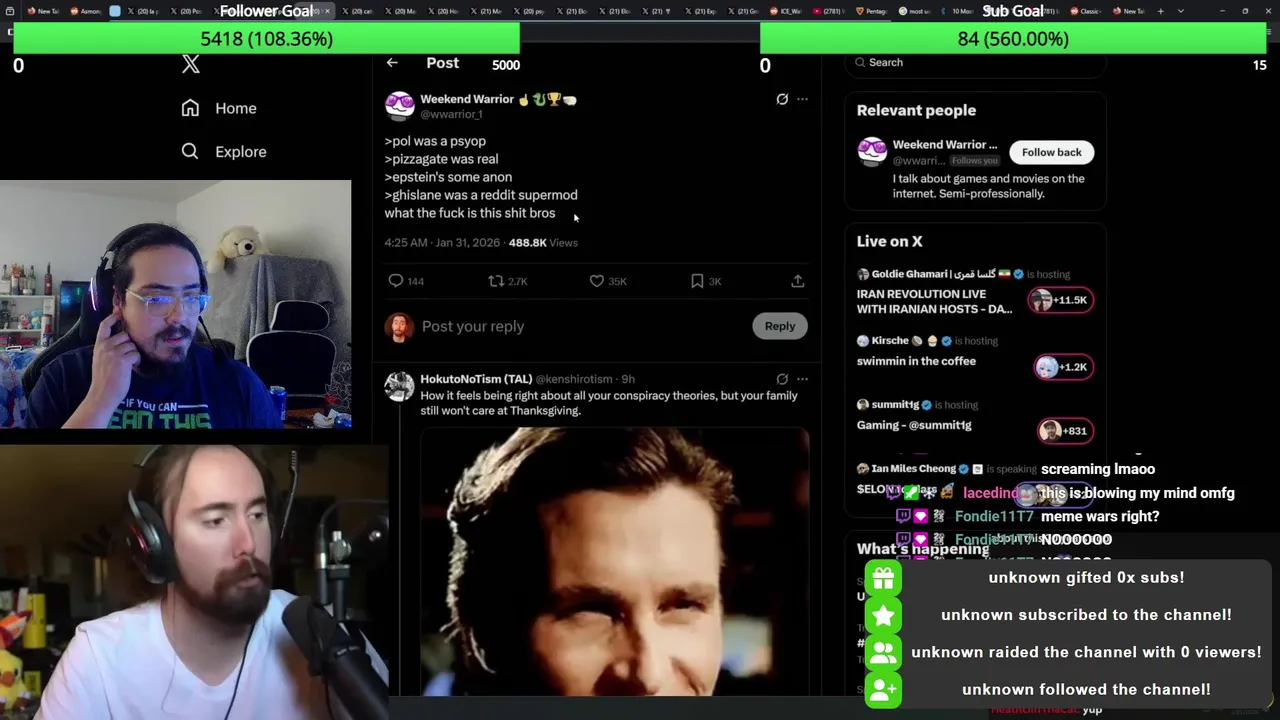Click the Live on X heading
The width and height of the screenshot is (1280, 720).
(889, 241)
